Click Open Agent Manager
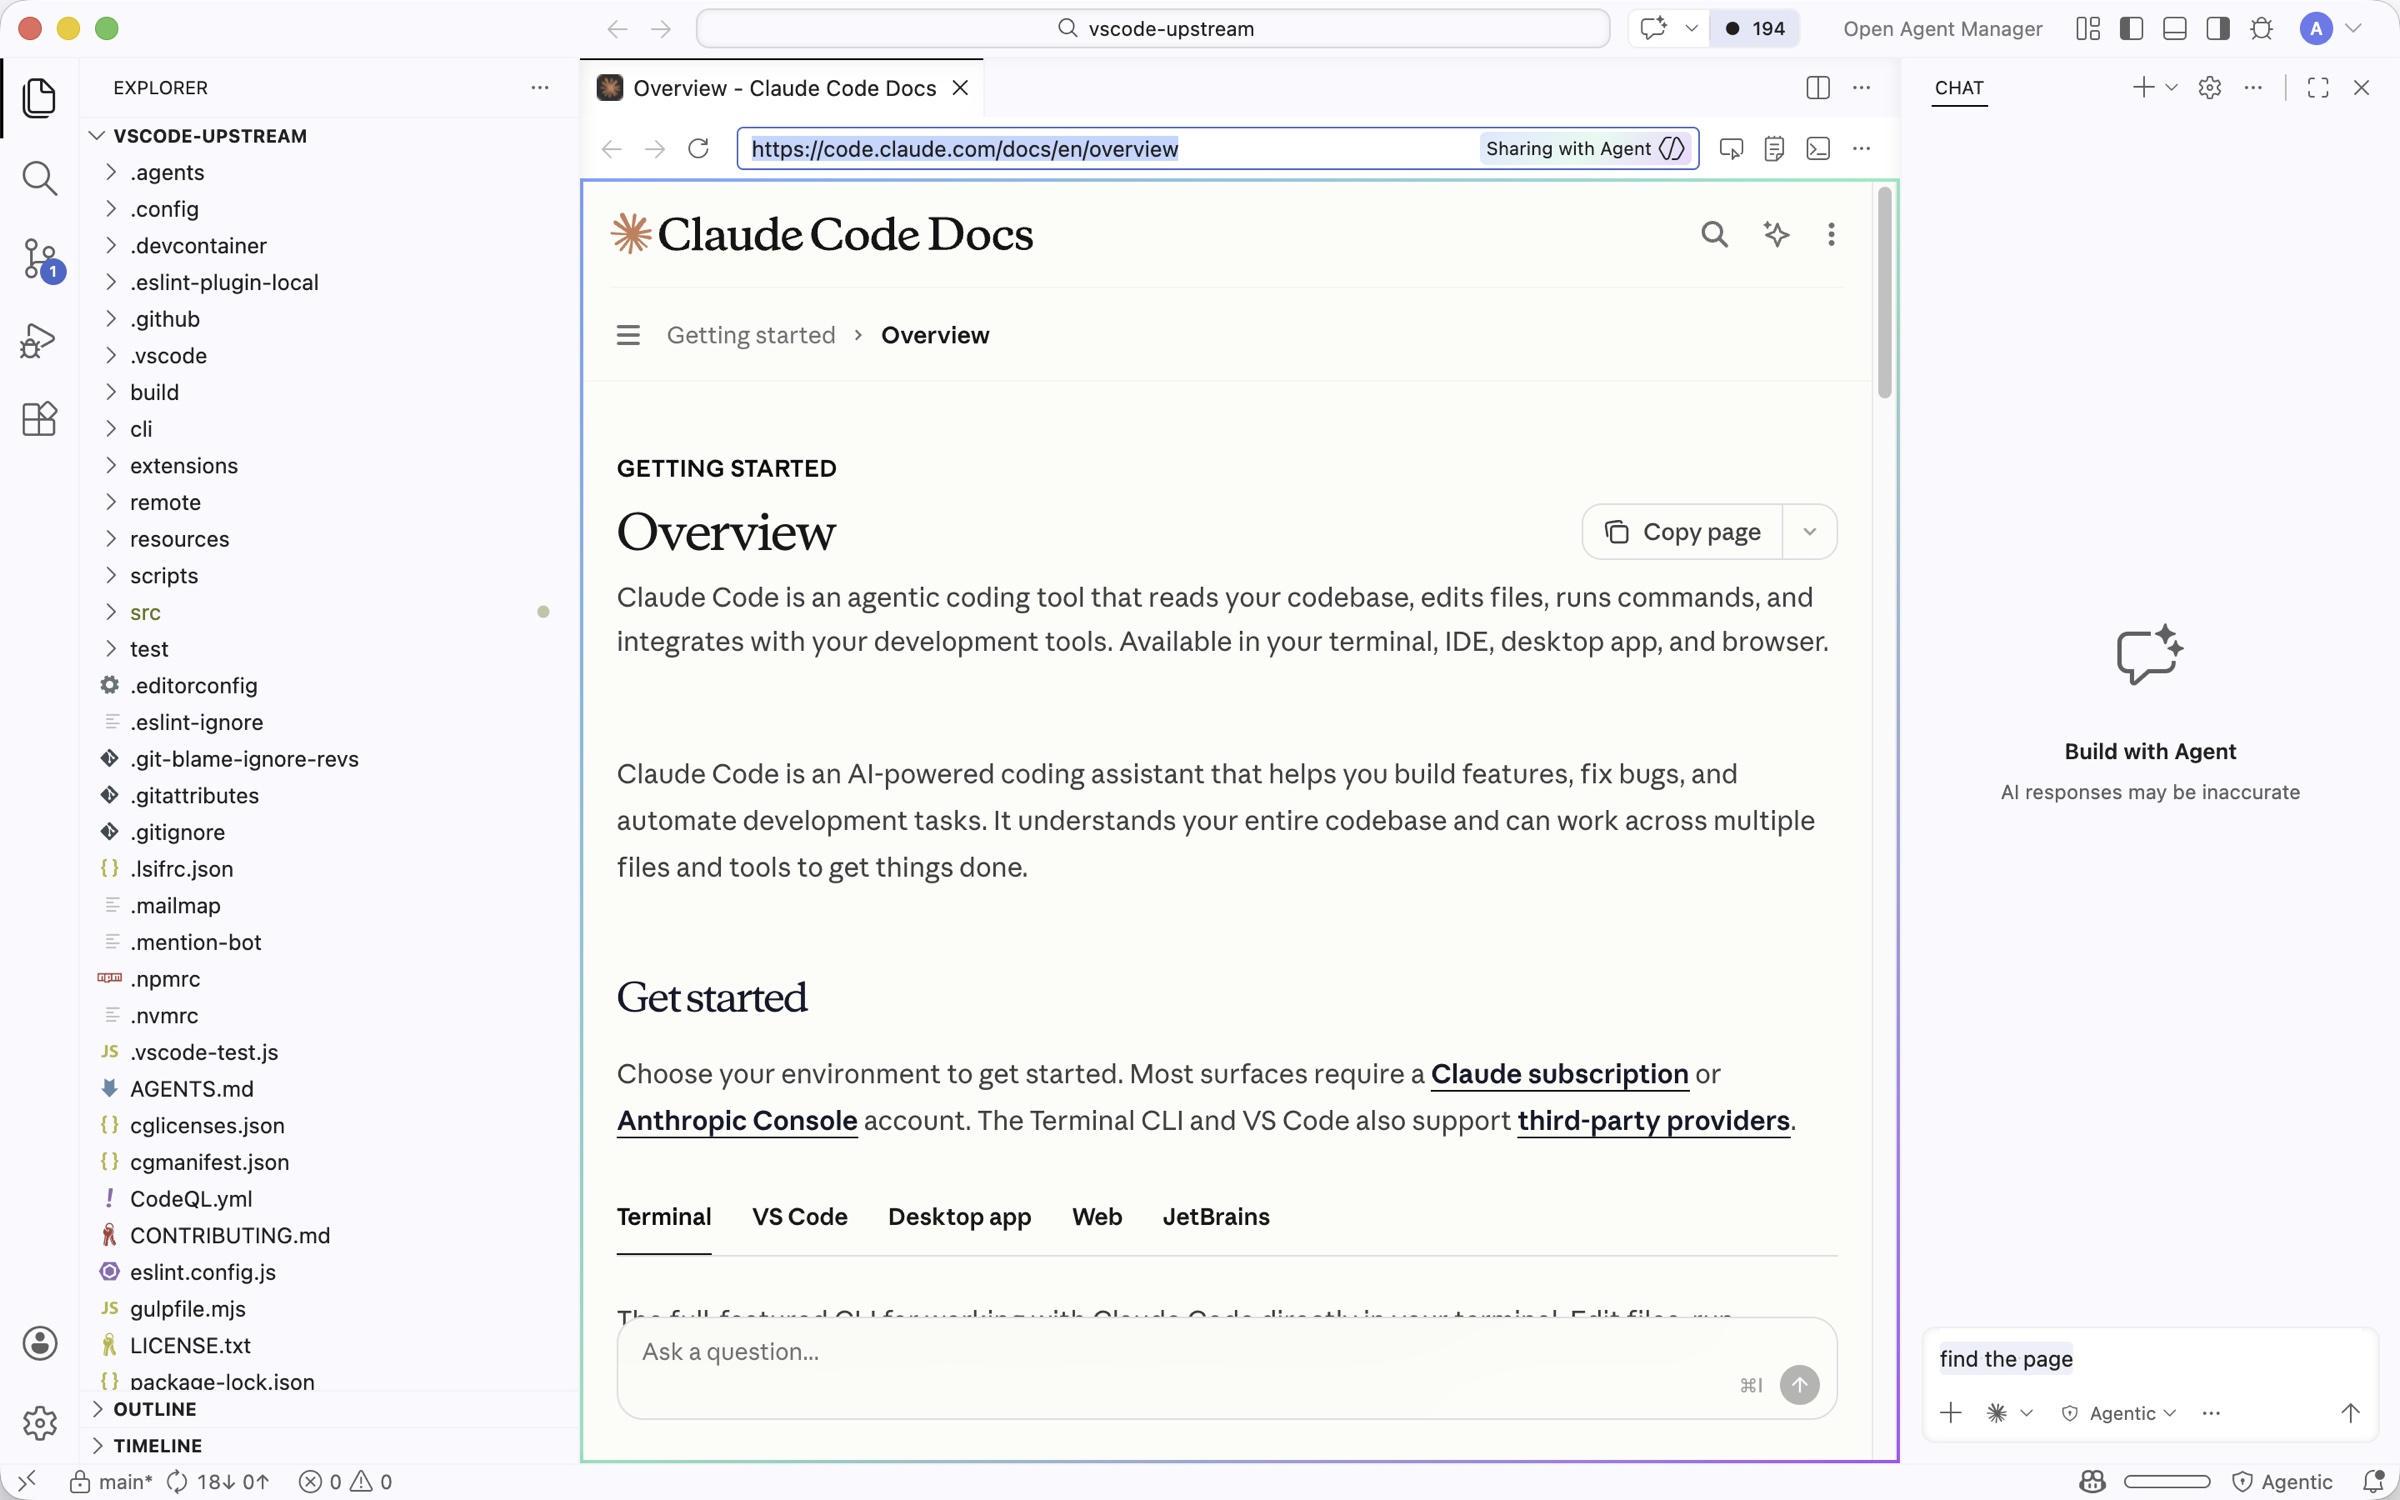This screenshot has height=1500, width=2400. [x=1942, y=28]
